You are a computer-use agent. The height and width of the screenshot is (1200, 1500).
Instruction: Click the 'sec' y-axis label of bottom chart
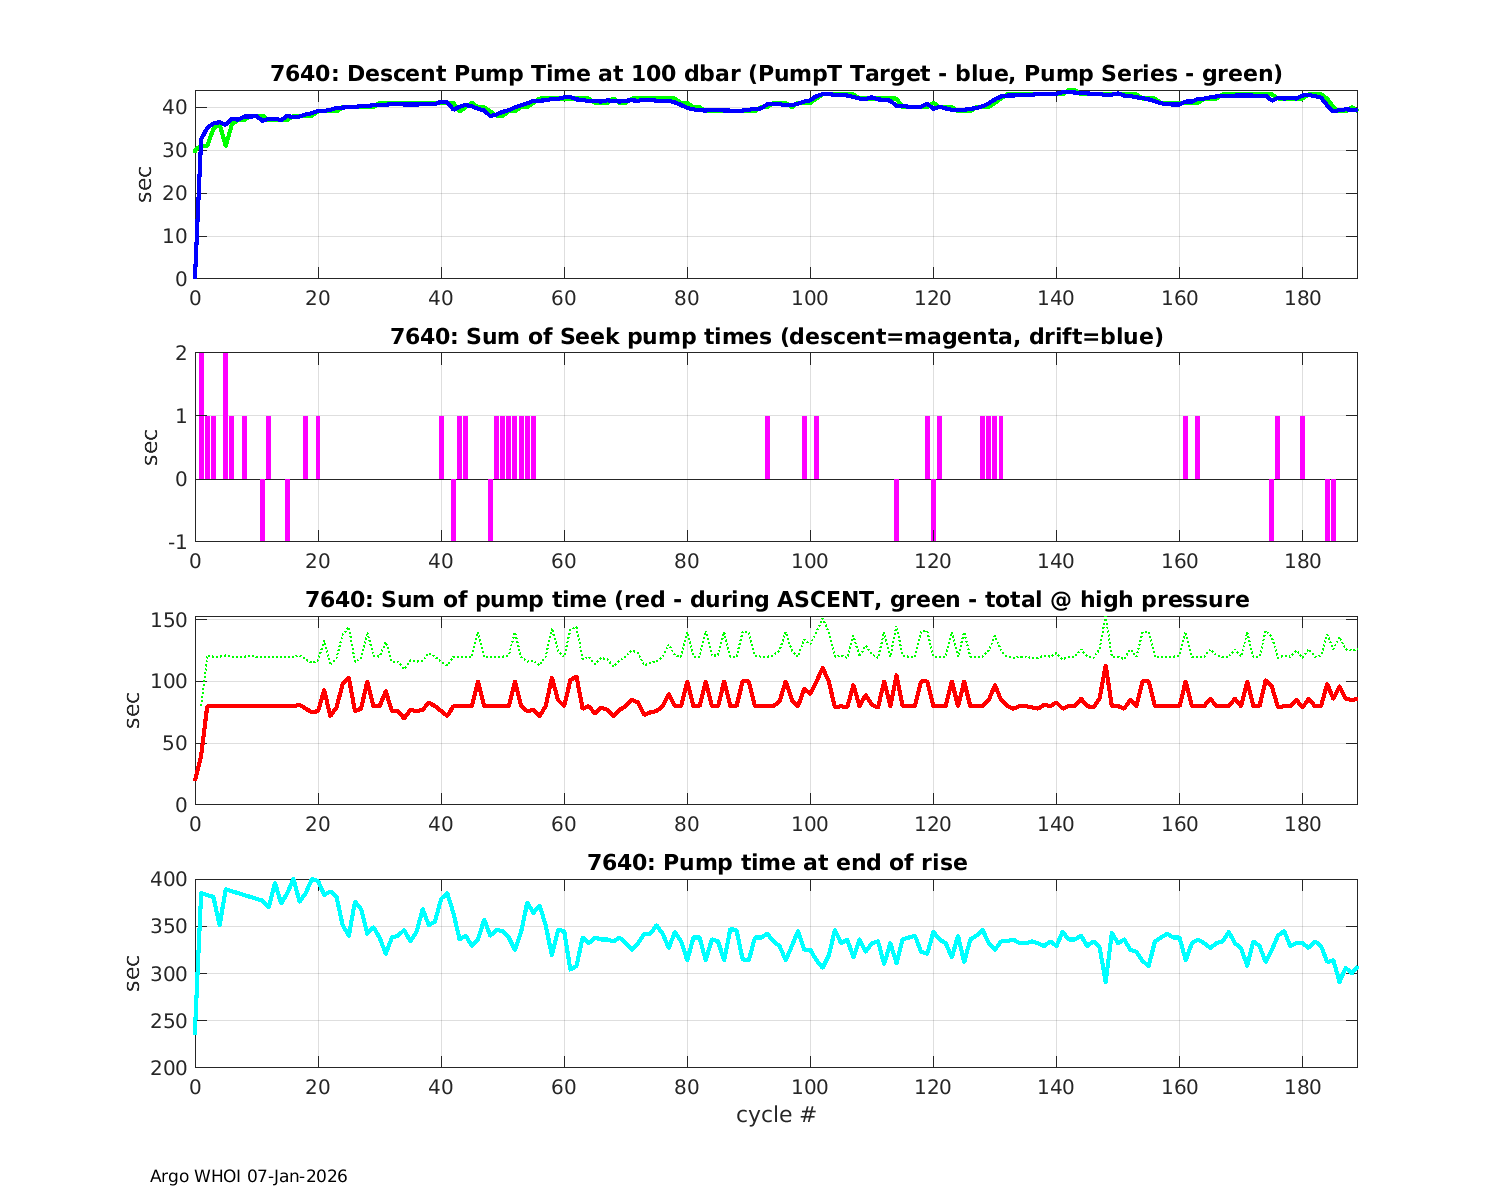[x=135, y=973]
